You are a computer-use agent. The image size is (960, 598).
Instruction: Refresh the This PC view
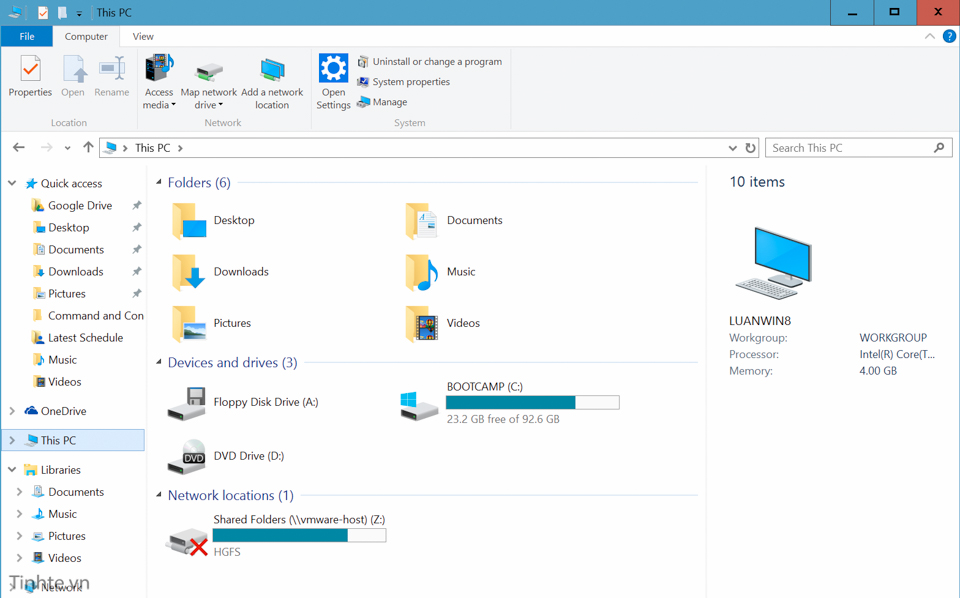click(750, 148)
